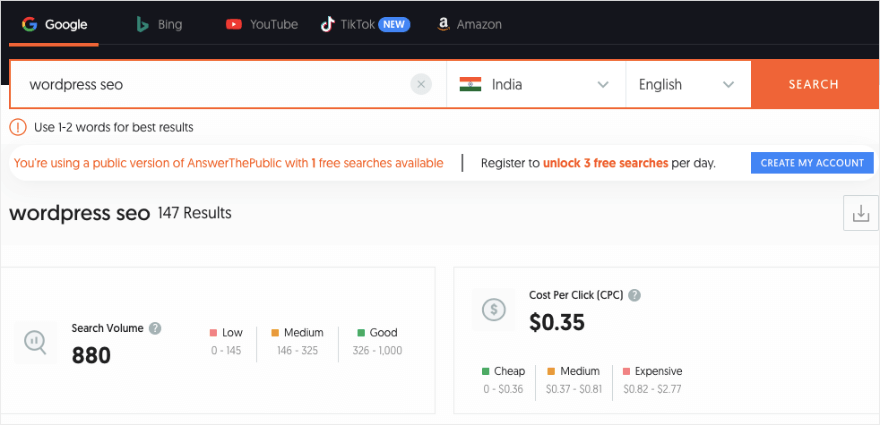Image resolution: width=880 pixels, height=425 pixels.
Task: Click the '146 - 325' range text
Action: click(297, 351)
